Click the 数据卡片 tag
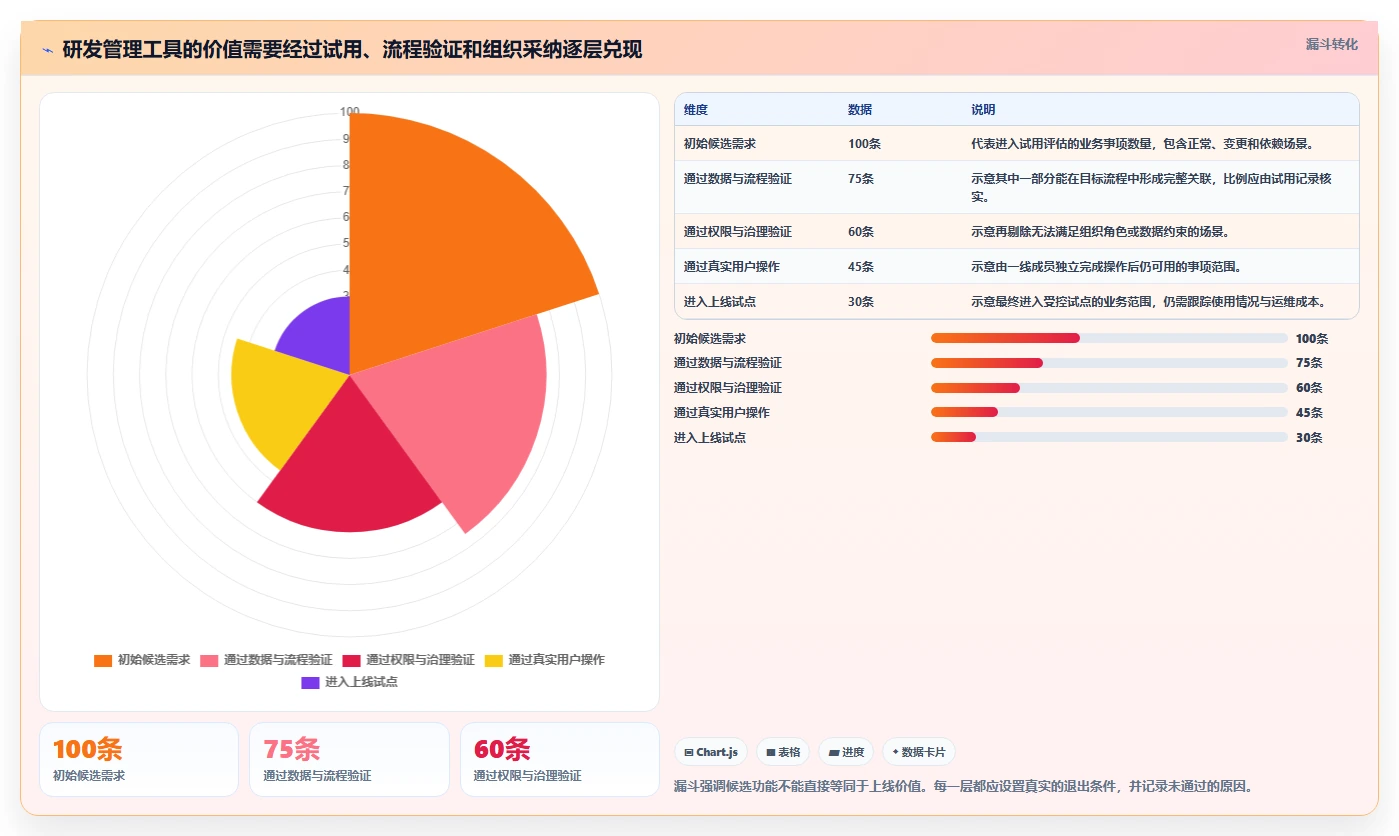The width and height of the screenshot is (1399, 836). (918, 752)
